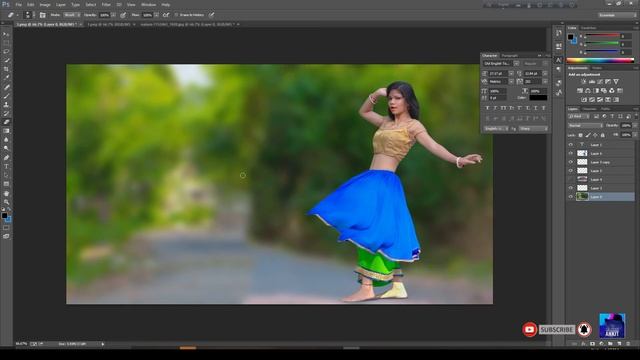Image resolution: width=640 pixels, height=360 pixels.
Task: Open the Image menu
Action: [x=45, y=4]
